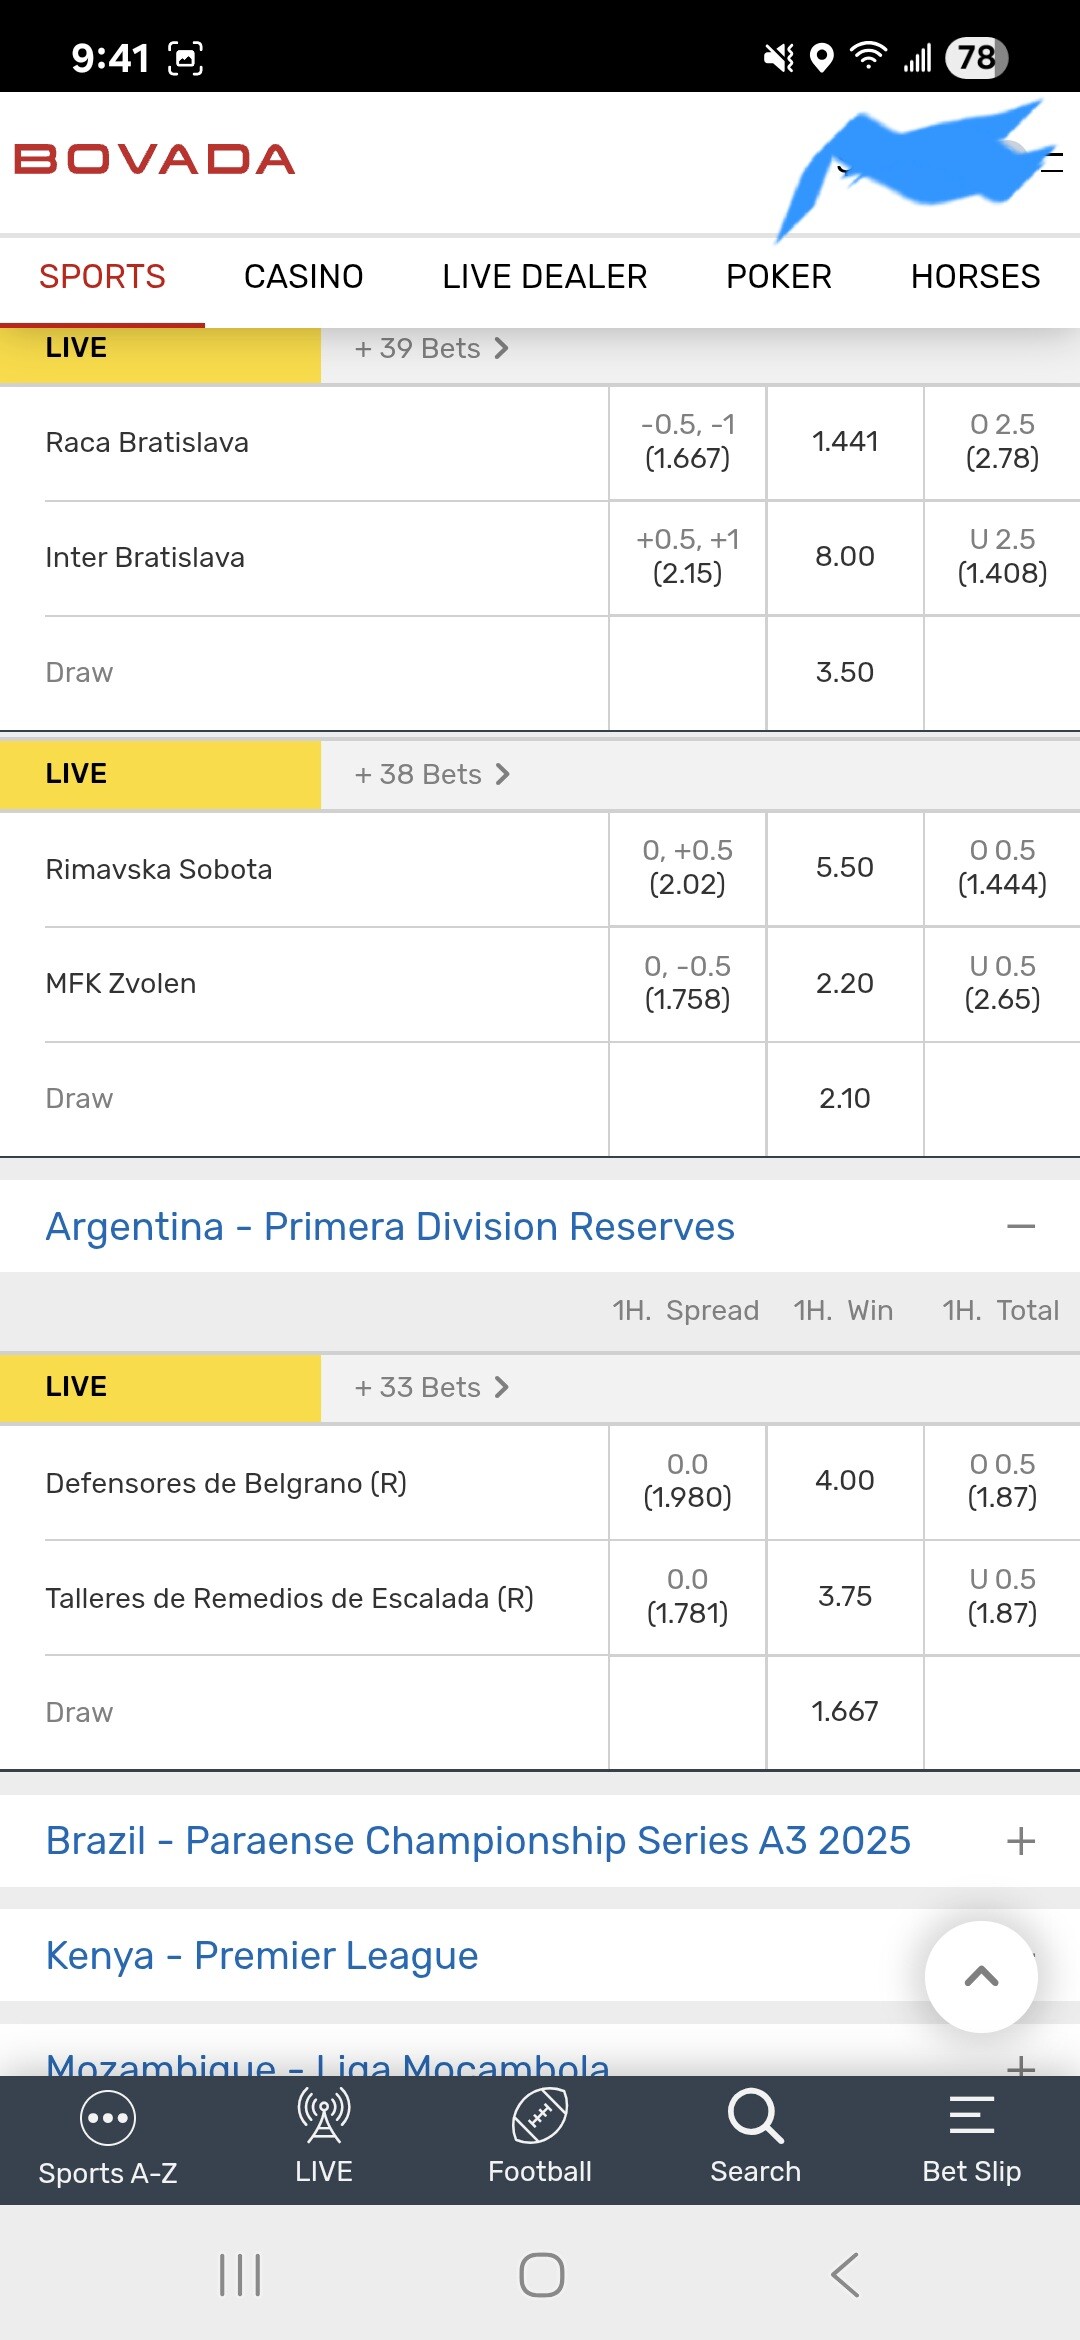Select Draw odds 1.667
The height and width of the screenshot is (2340, 1080).
[844, 1711]
